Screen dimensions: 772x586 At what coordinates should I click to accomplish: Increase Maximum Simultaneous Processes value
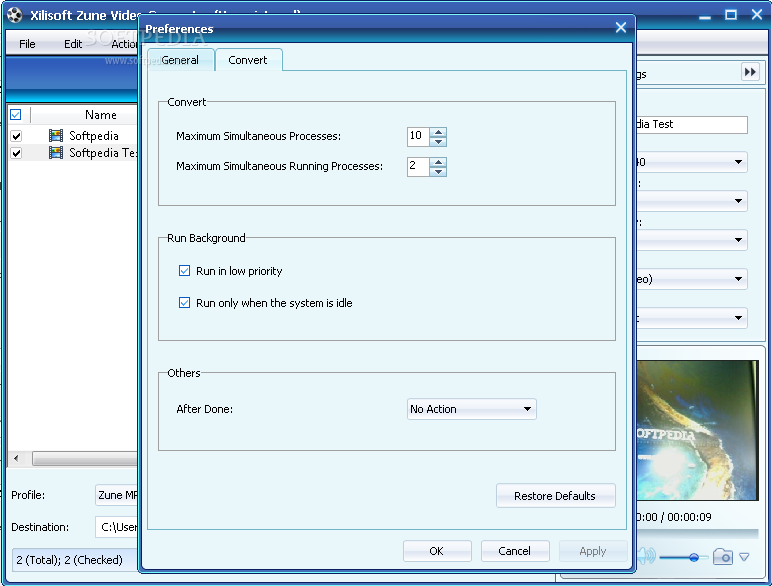(438, 131)
